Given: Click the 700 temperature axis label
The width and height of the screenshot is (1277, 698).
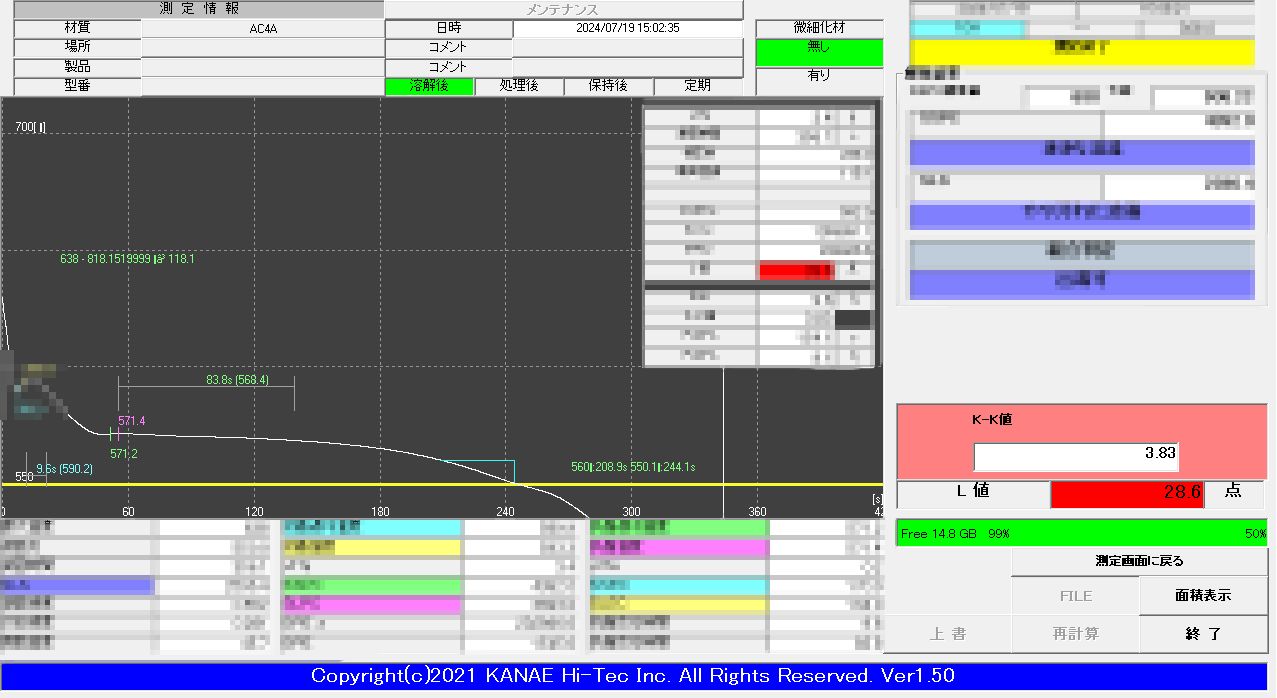Looking at the screenshot, I should [x=30, y=128].
